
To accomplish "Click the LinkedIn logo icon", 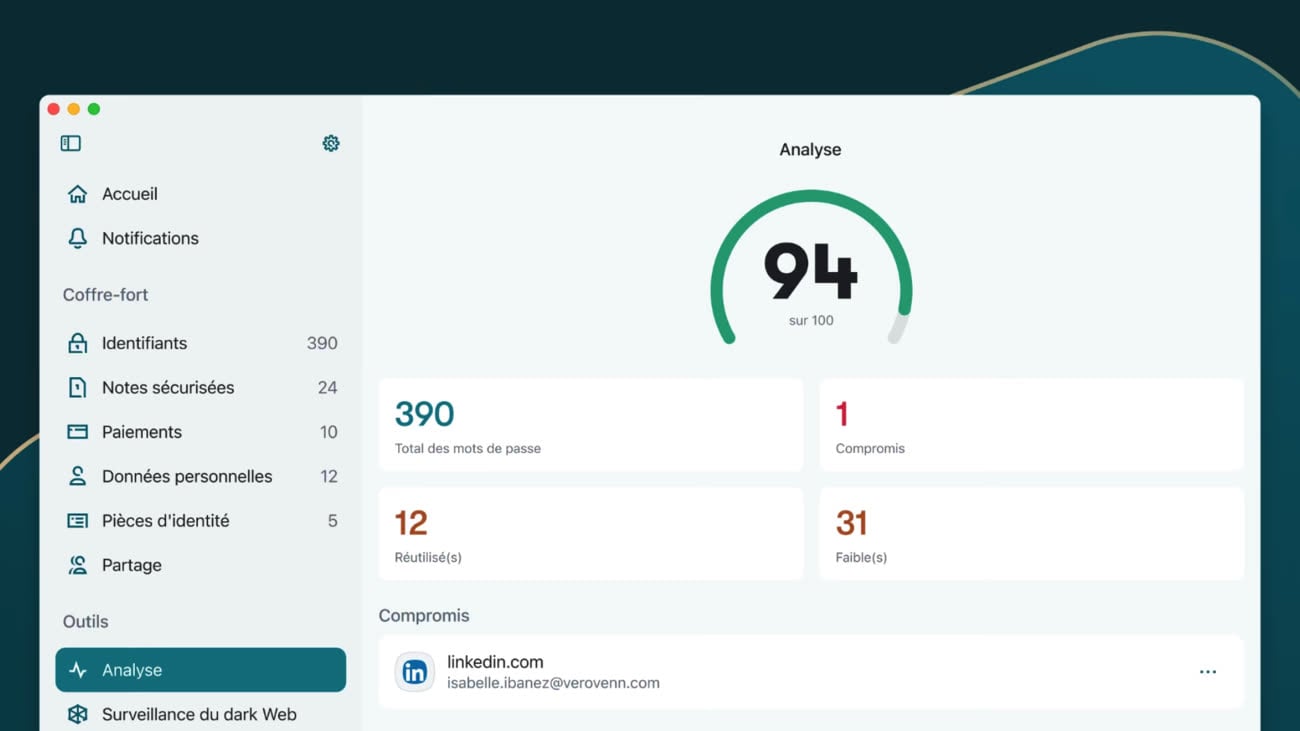I will point(414,672).
